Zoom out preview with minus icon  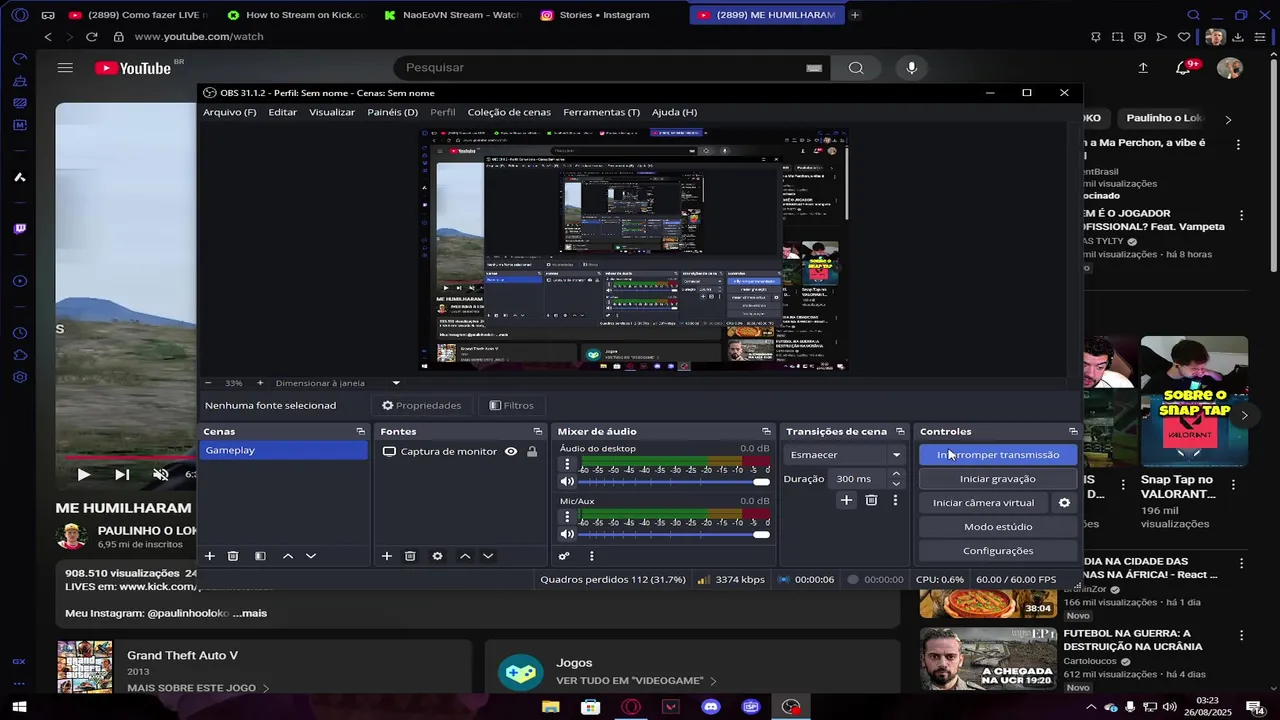(x=208, y=383)
